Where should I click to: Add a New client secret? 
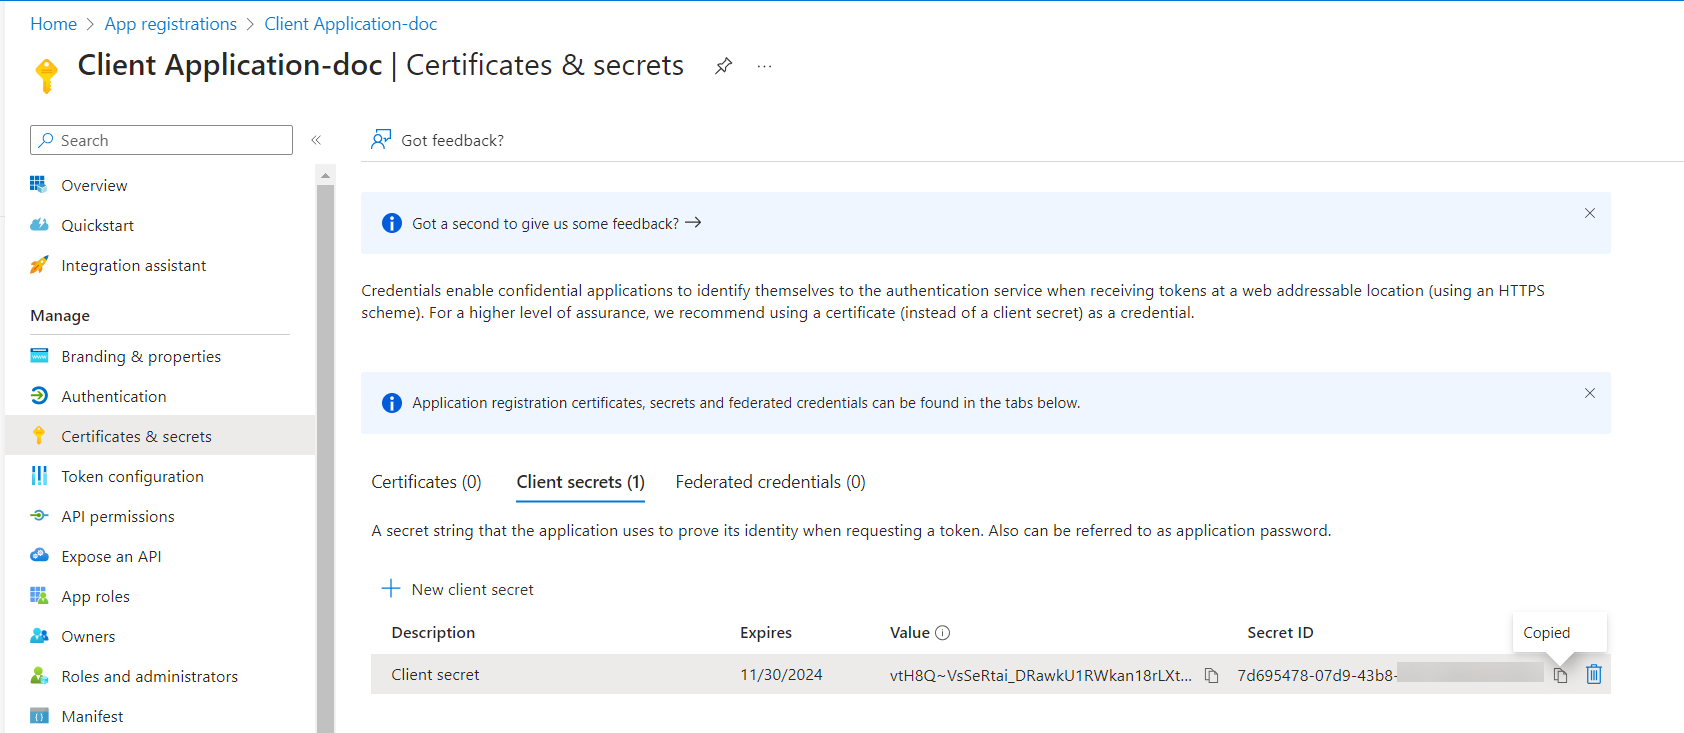pyautogui.click(x=458, y=589)
